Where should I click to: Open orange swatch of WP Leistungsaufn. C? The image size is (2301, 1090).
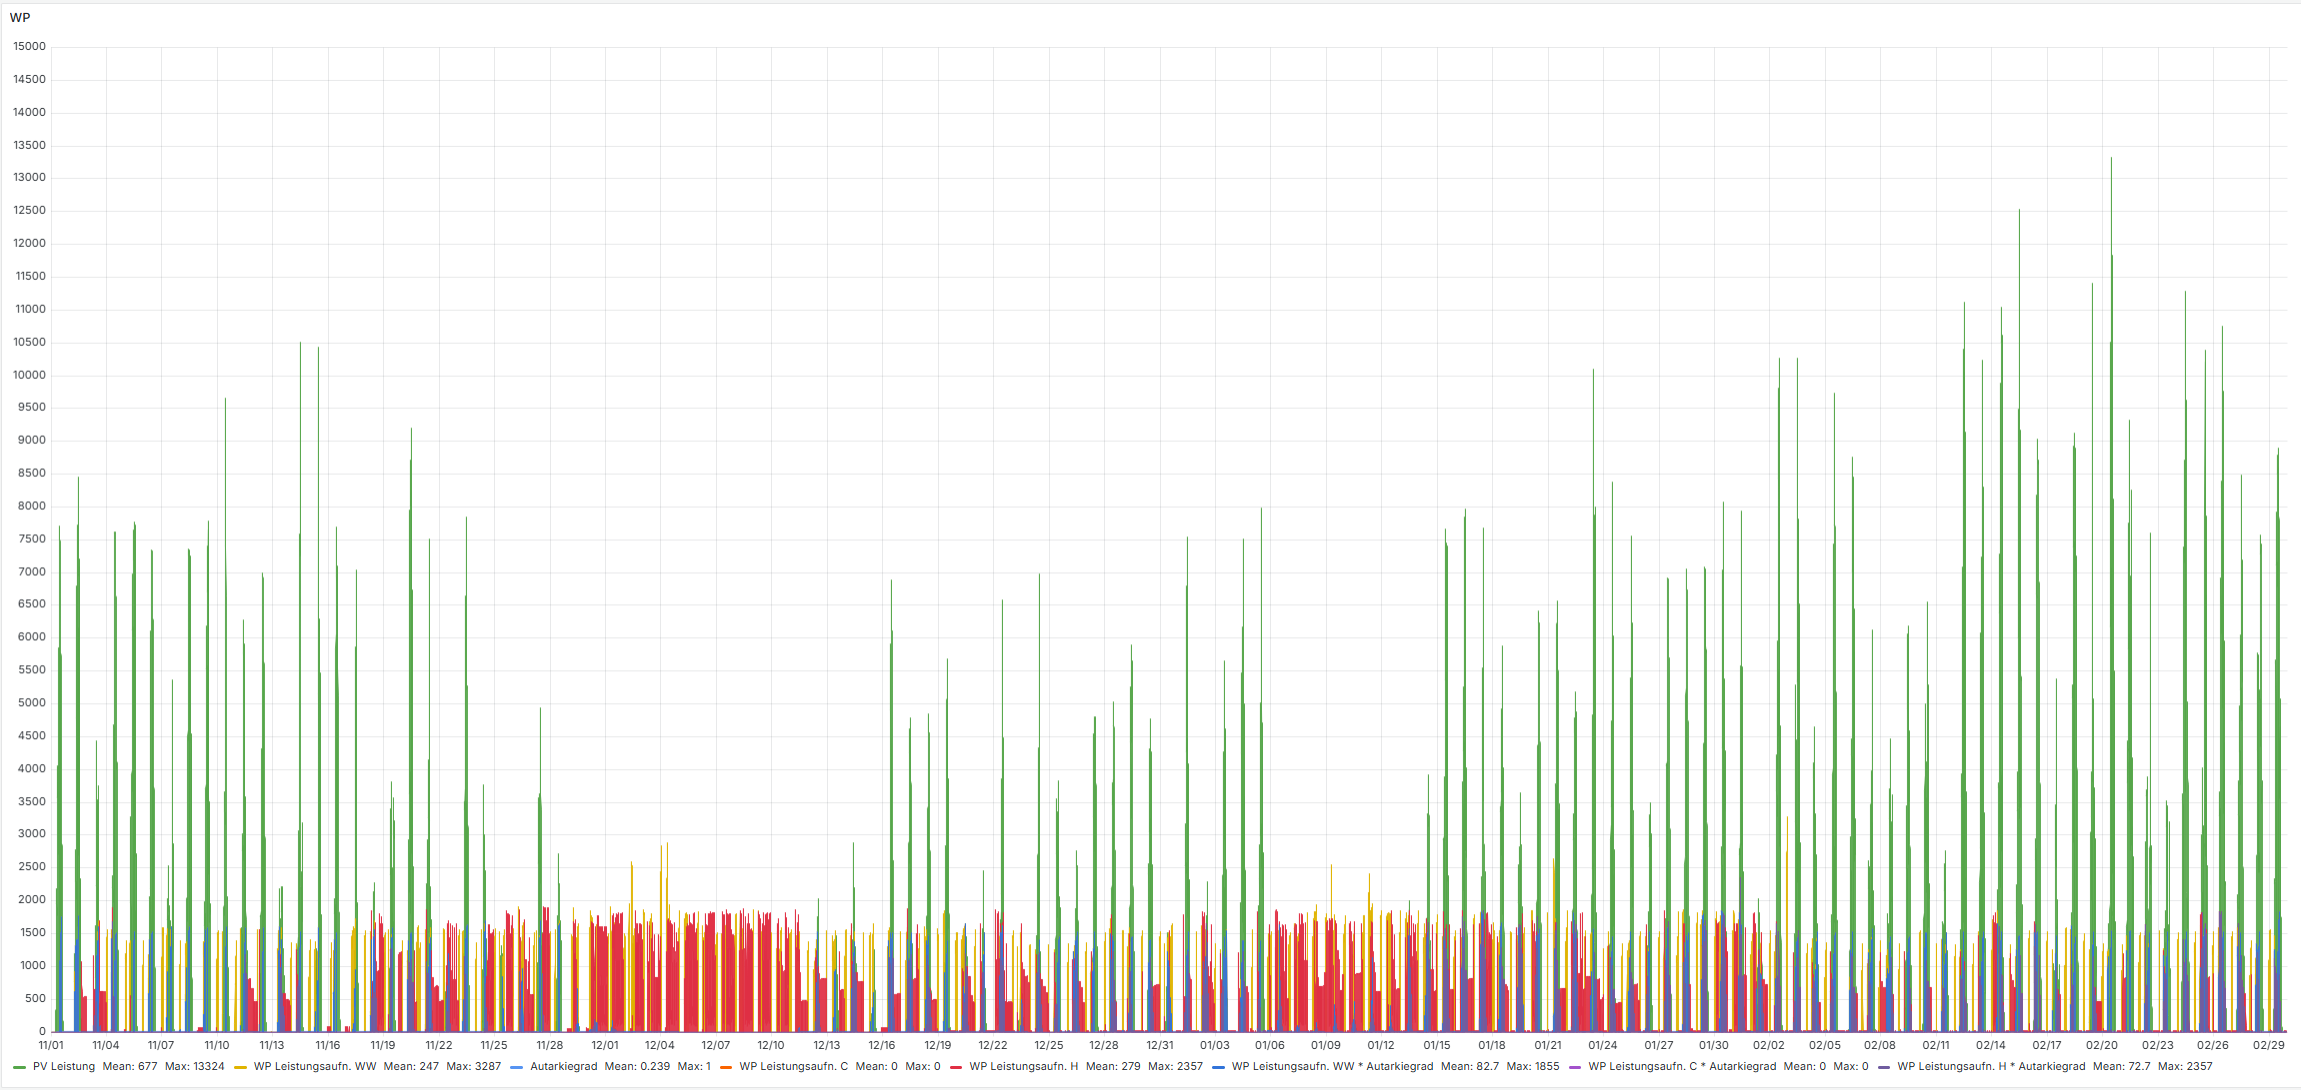click(x=725, y=1067)
